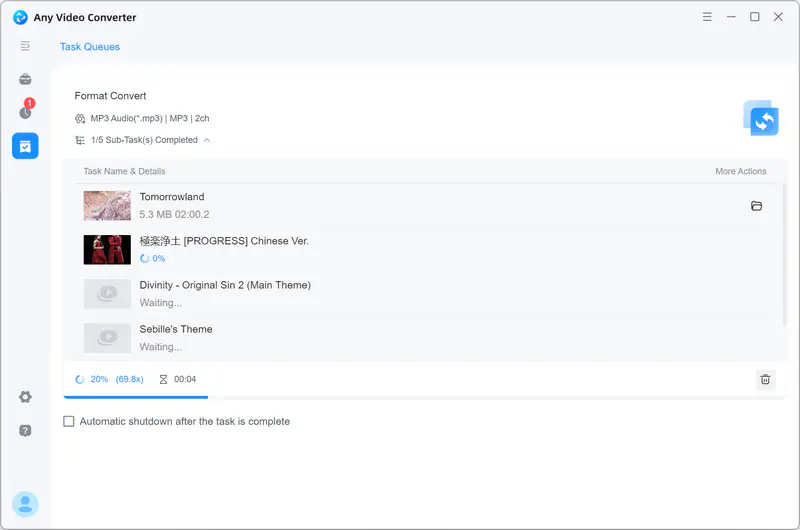Image resolution: width=800 pixels, height=530 pixels.
Task: Click the Task Name & Details column header
Action: tap(124, 171)
